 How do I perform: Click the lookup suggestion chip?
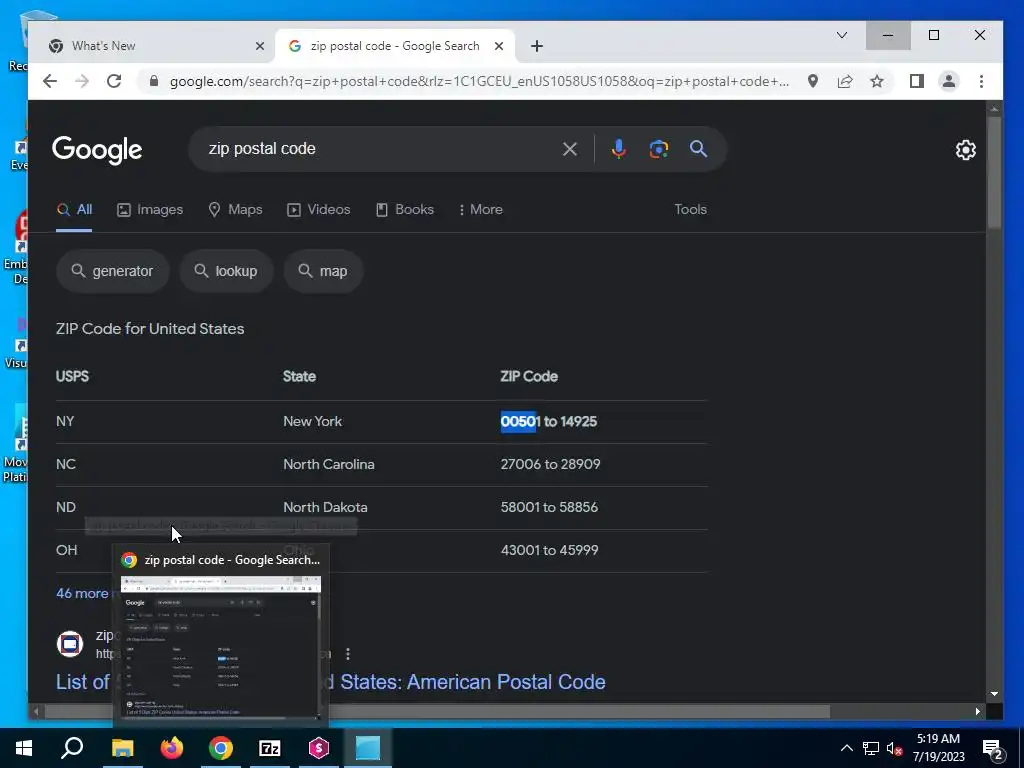tap(226, 271)
